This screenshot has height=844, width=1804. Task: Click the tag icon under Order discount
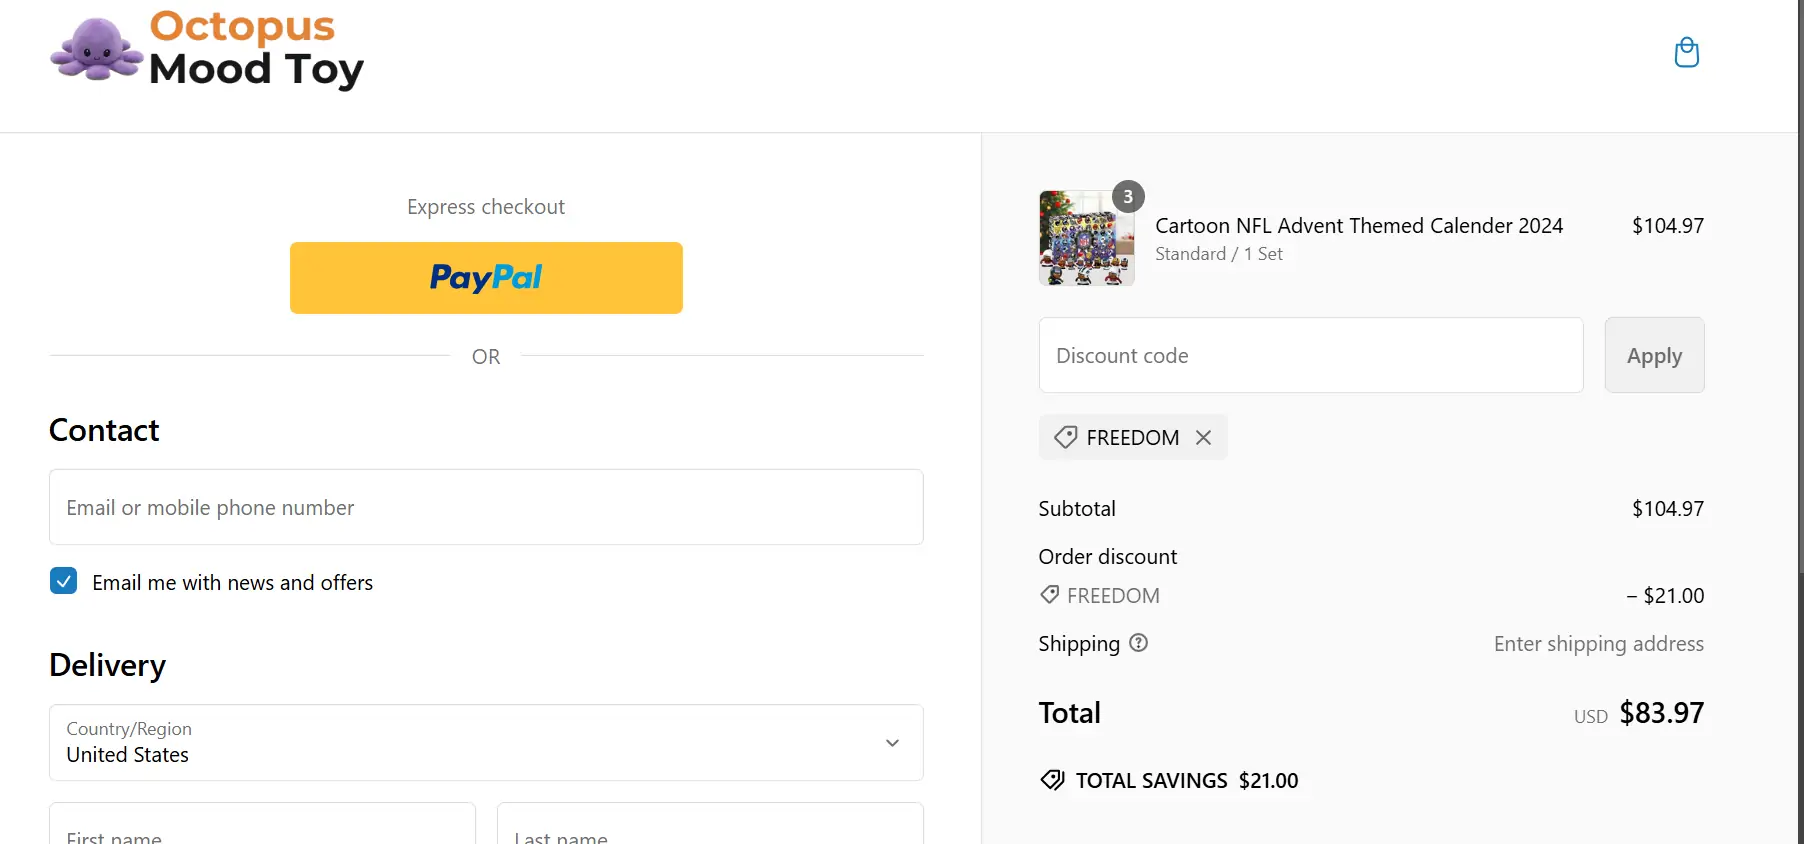pos(1049,595)
